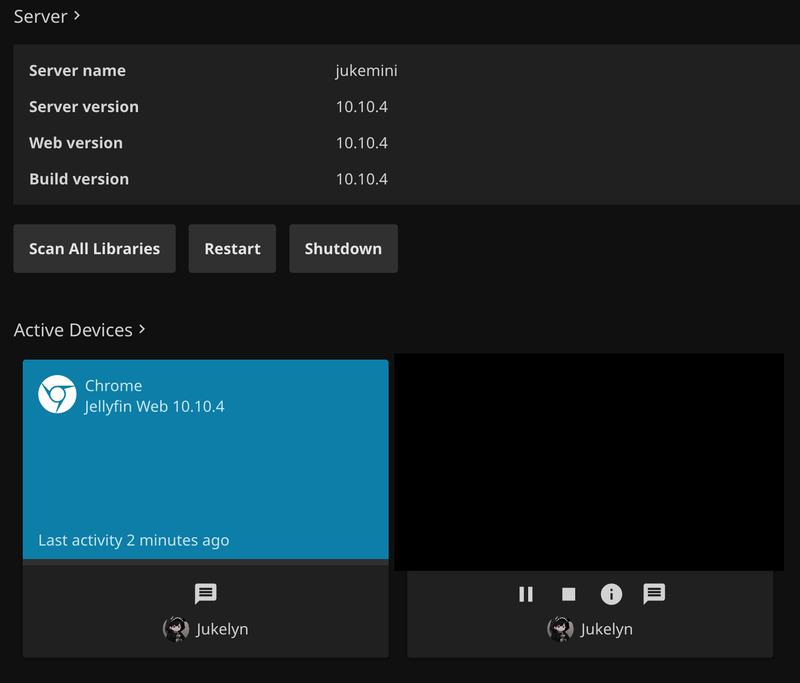800x683 pixels.
Task: Select the server name value jukemini
Action: [366, 70]
